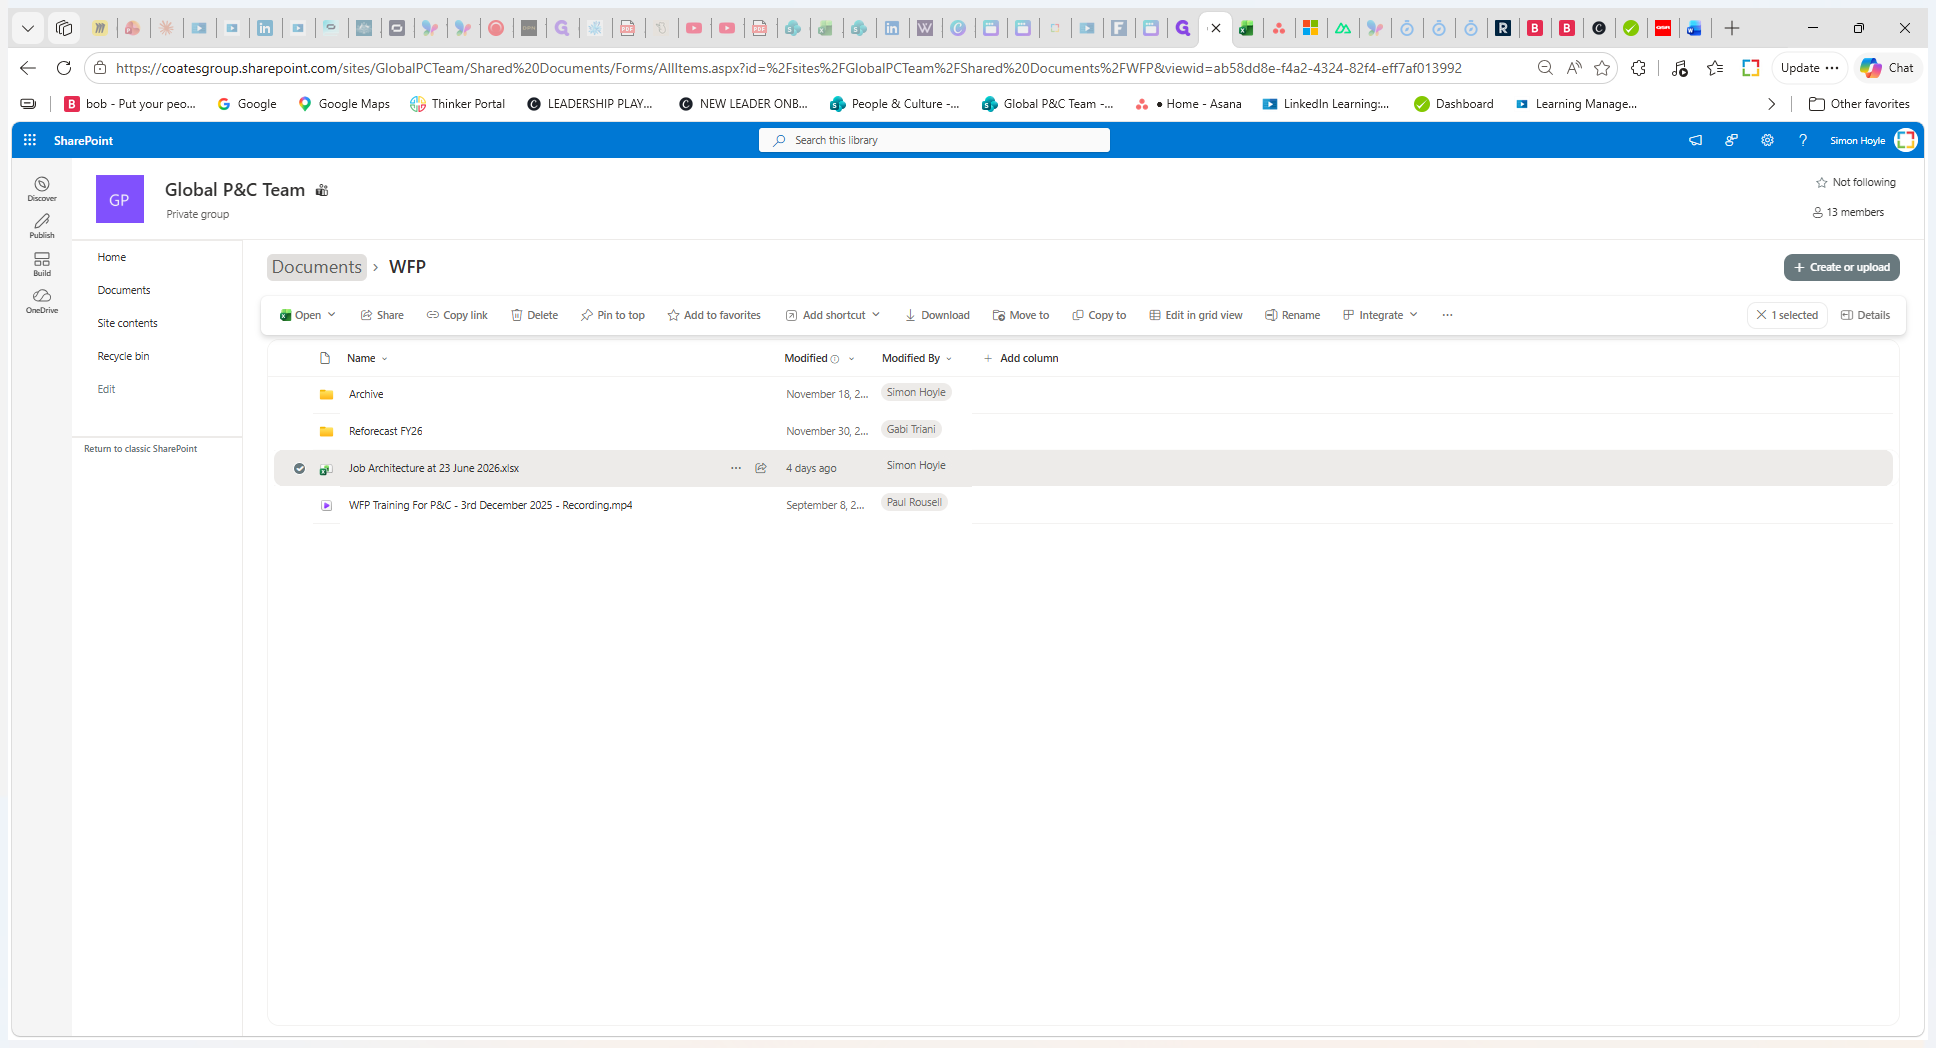
Task: Toggle Not following for this site
Action: pos(1855,182)
